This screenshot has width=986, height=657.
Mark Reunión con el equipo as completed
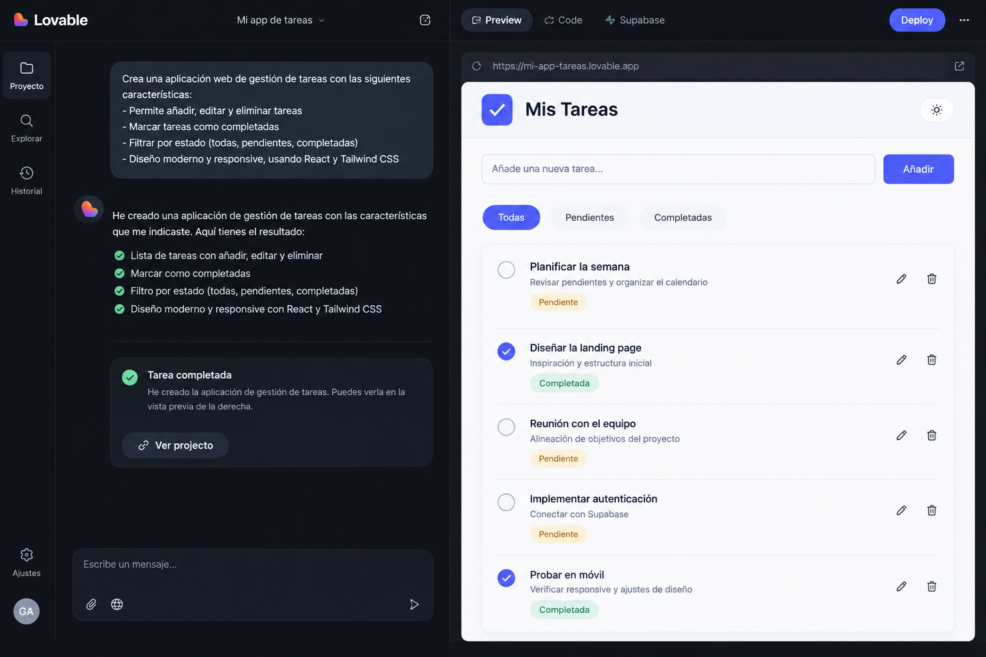coord(506,427)
